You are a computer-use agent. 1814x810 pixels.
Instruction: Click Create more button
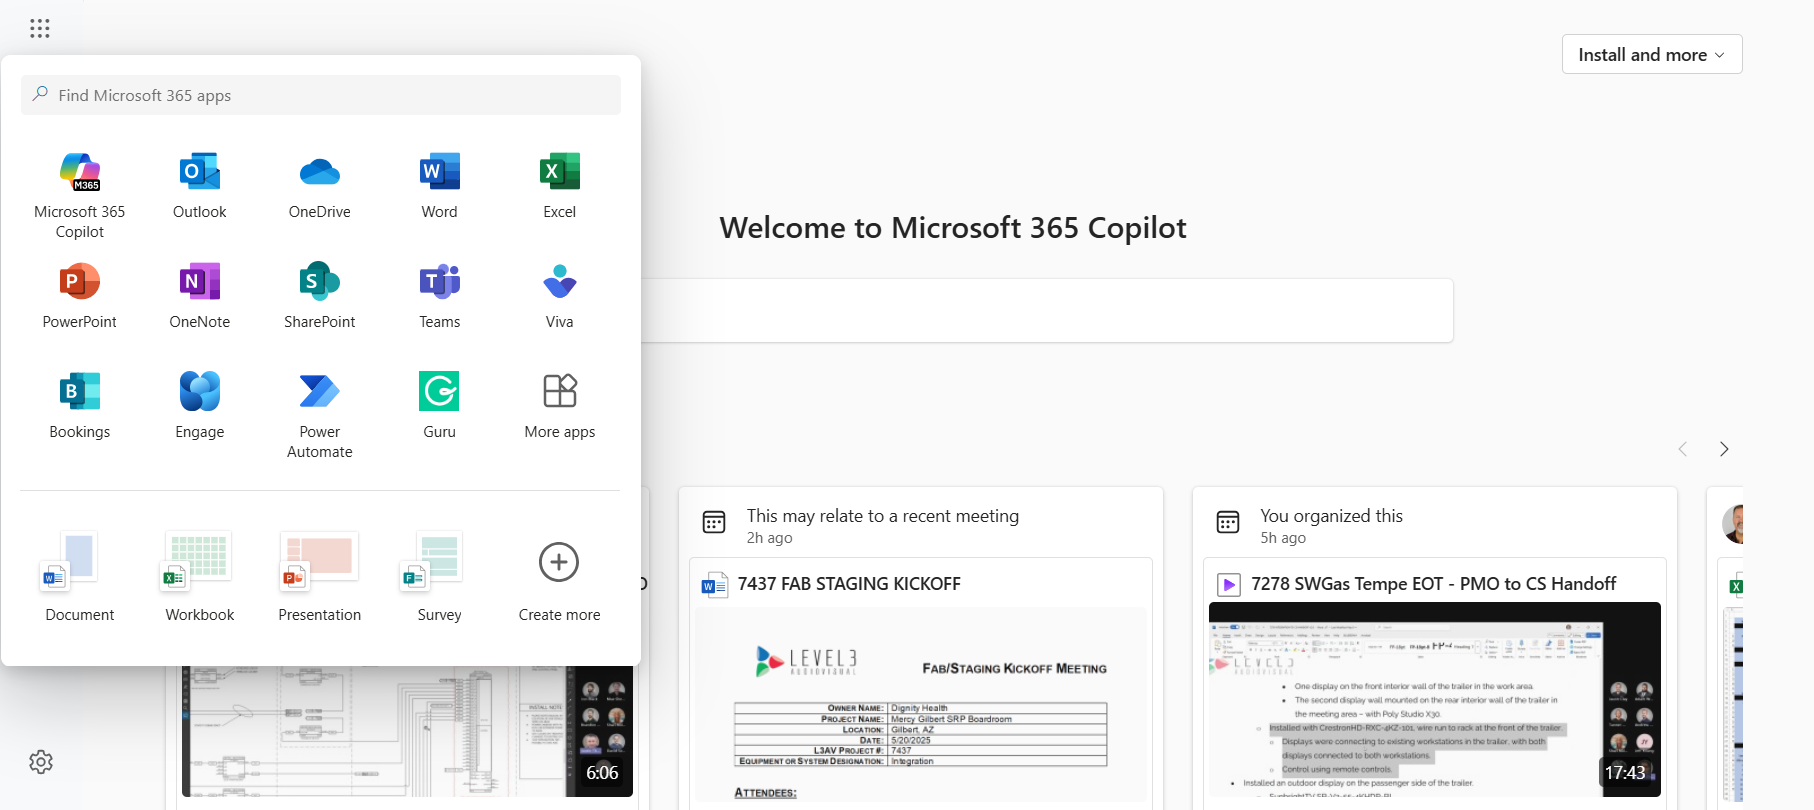(x=559, y=576)
